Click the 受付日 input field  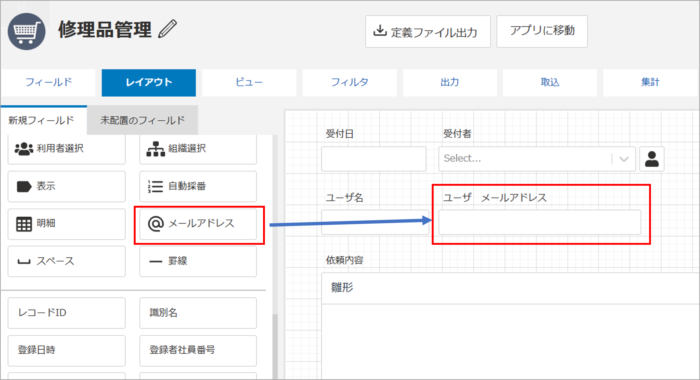pos(374,159)
